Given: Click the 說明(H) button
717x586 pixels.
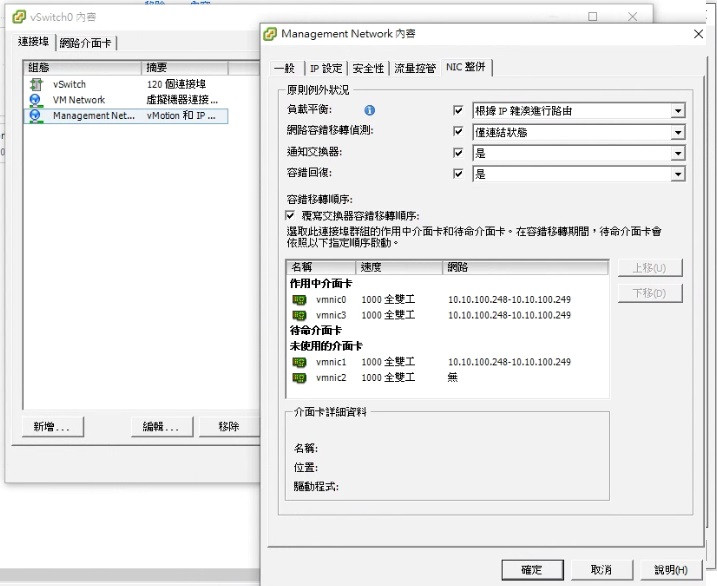Looking at the screenshot, I should point(671,570).
